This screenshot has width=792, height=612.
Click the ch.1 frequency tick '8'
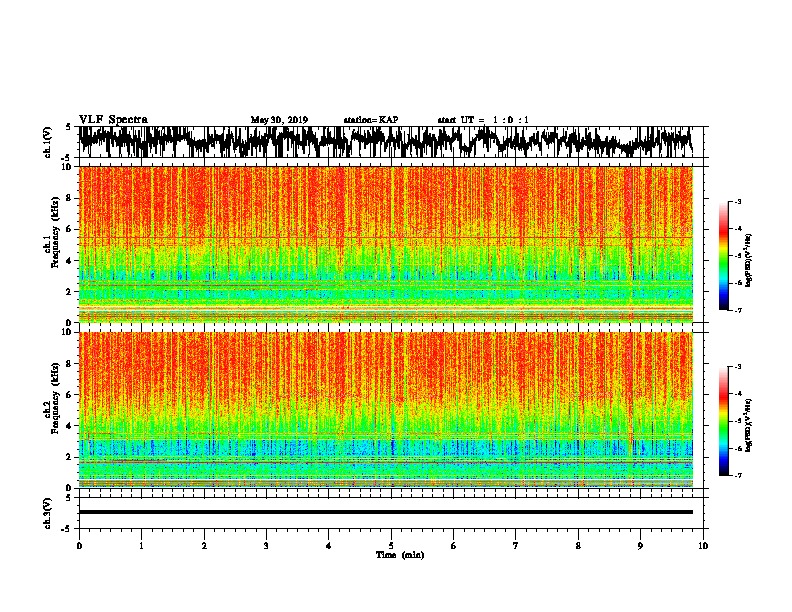(x=70, y=198)
